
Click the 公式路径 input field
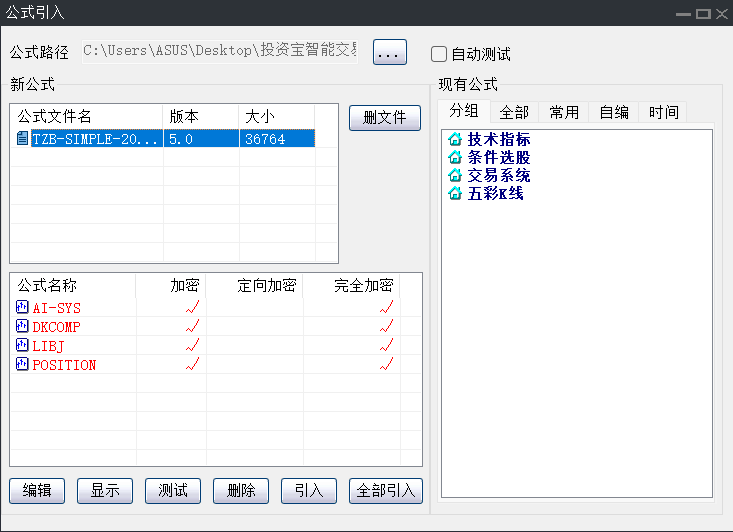(219, 52)
